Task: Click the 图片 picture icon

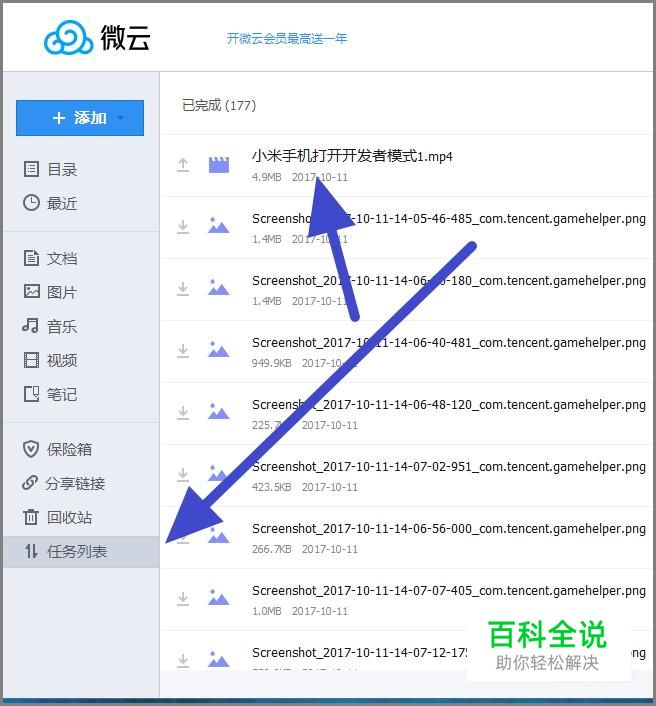Action: click(x=32, y=291)
